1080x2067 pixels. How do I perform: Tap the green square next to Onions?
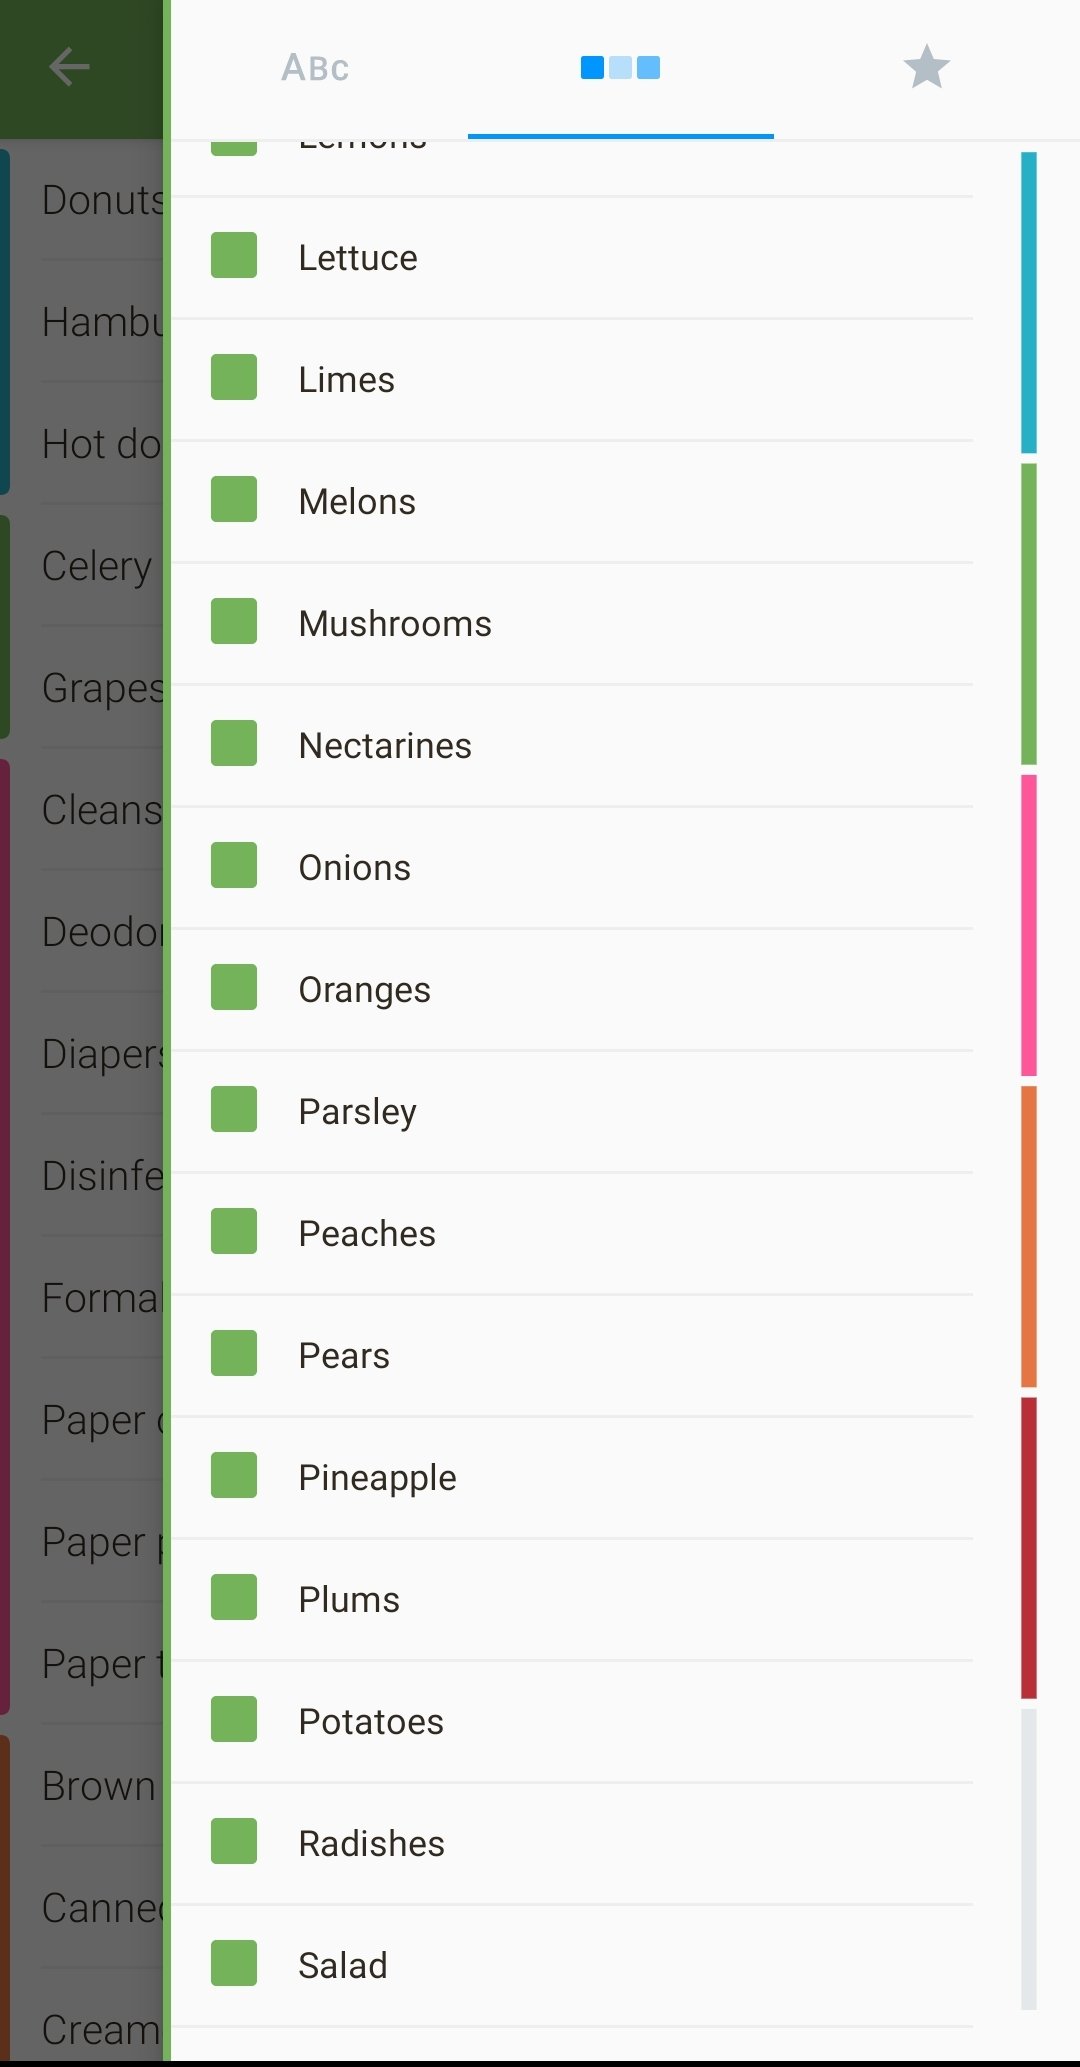click(234, 865)
